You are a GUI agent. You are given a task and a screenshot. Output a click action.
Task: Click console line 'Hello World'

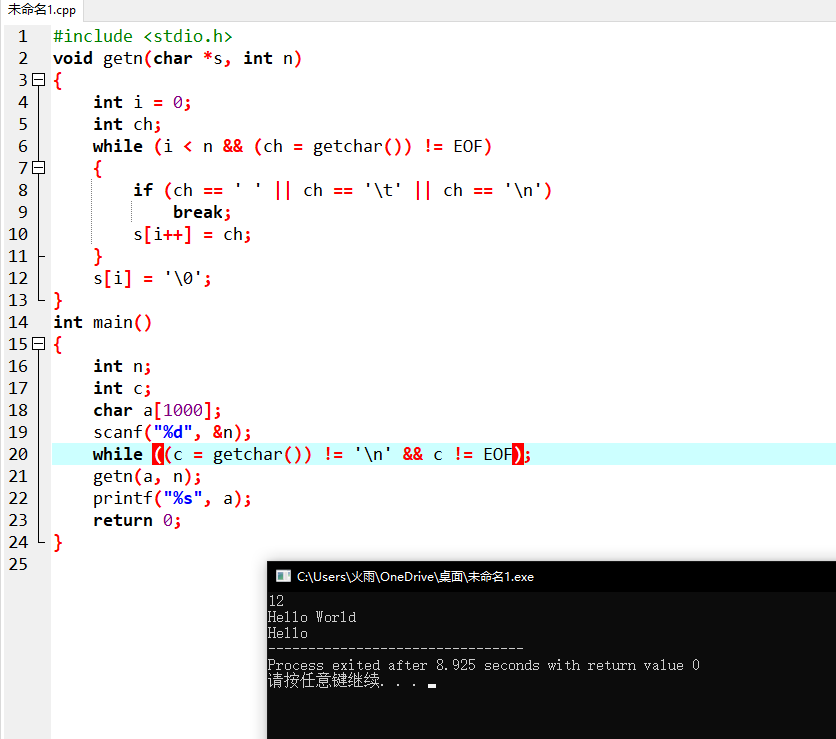pos(312,617)
